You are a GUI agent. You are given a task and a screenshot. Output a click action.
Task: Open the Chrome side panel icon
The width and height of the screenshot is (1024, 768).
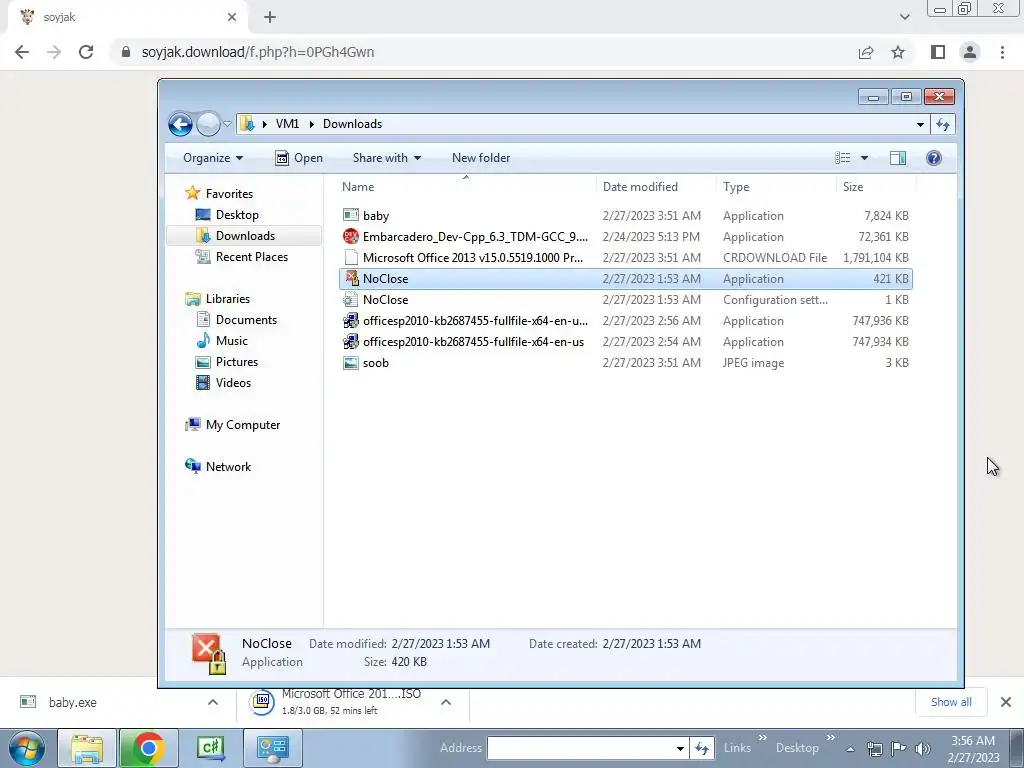pyautogui.click(x=938, y=52)
